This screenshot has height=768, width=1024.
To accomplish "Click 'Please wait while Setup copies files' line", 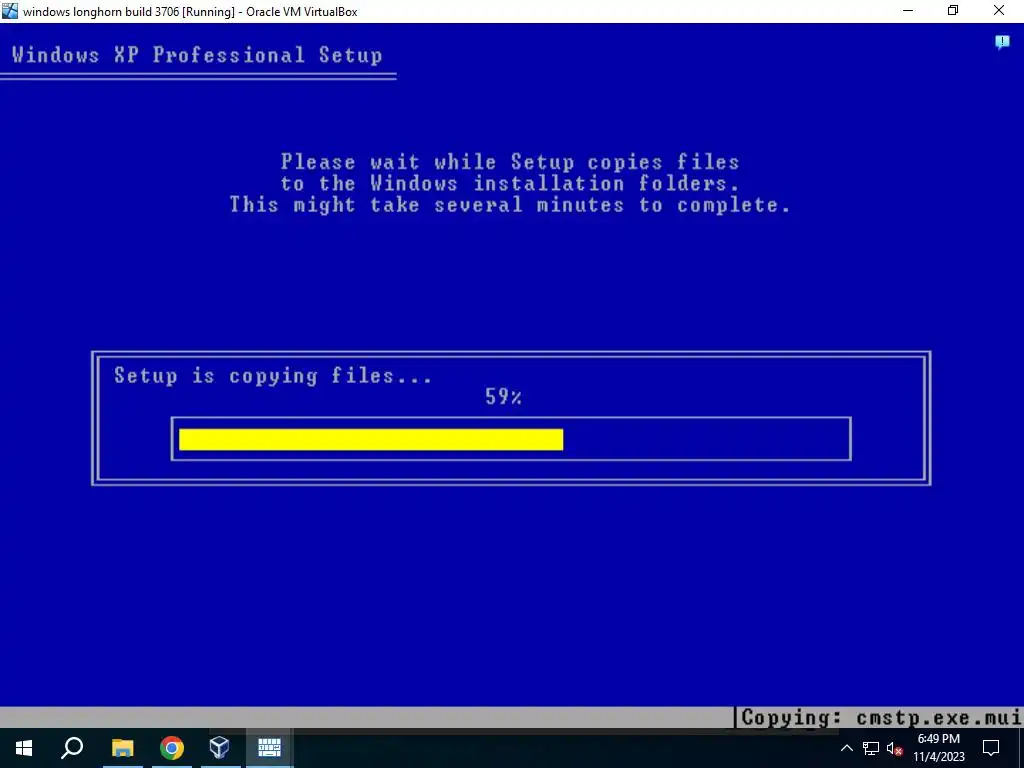I will (x=510, y=161).
